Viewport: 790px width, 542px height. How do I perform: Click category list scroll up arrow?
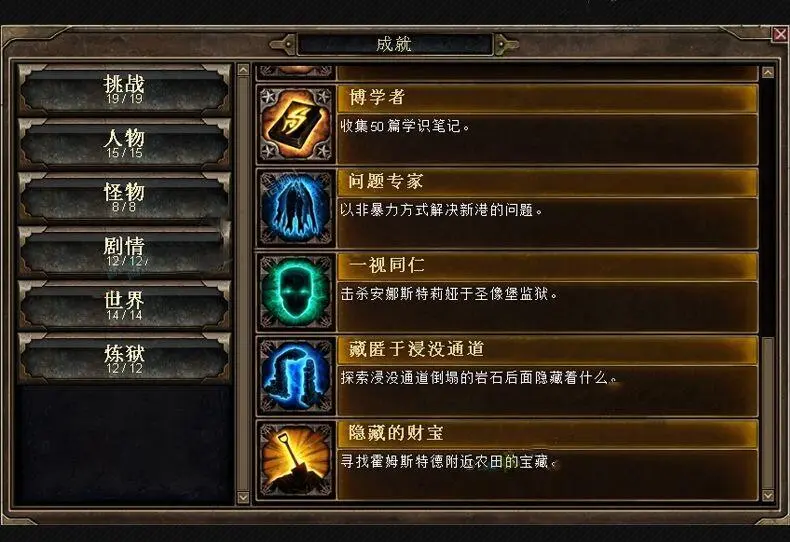tap(243, 70)
